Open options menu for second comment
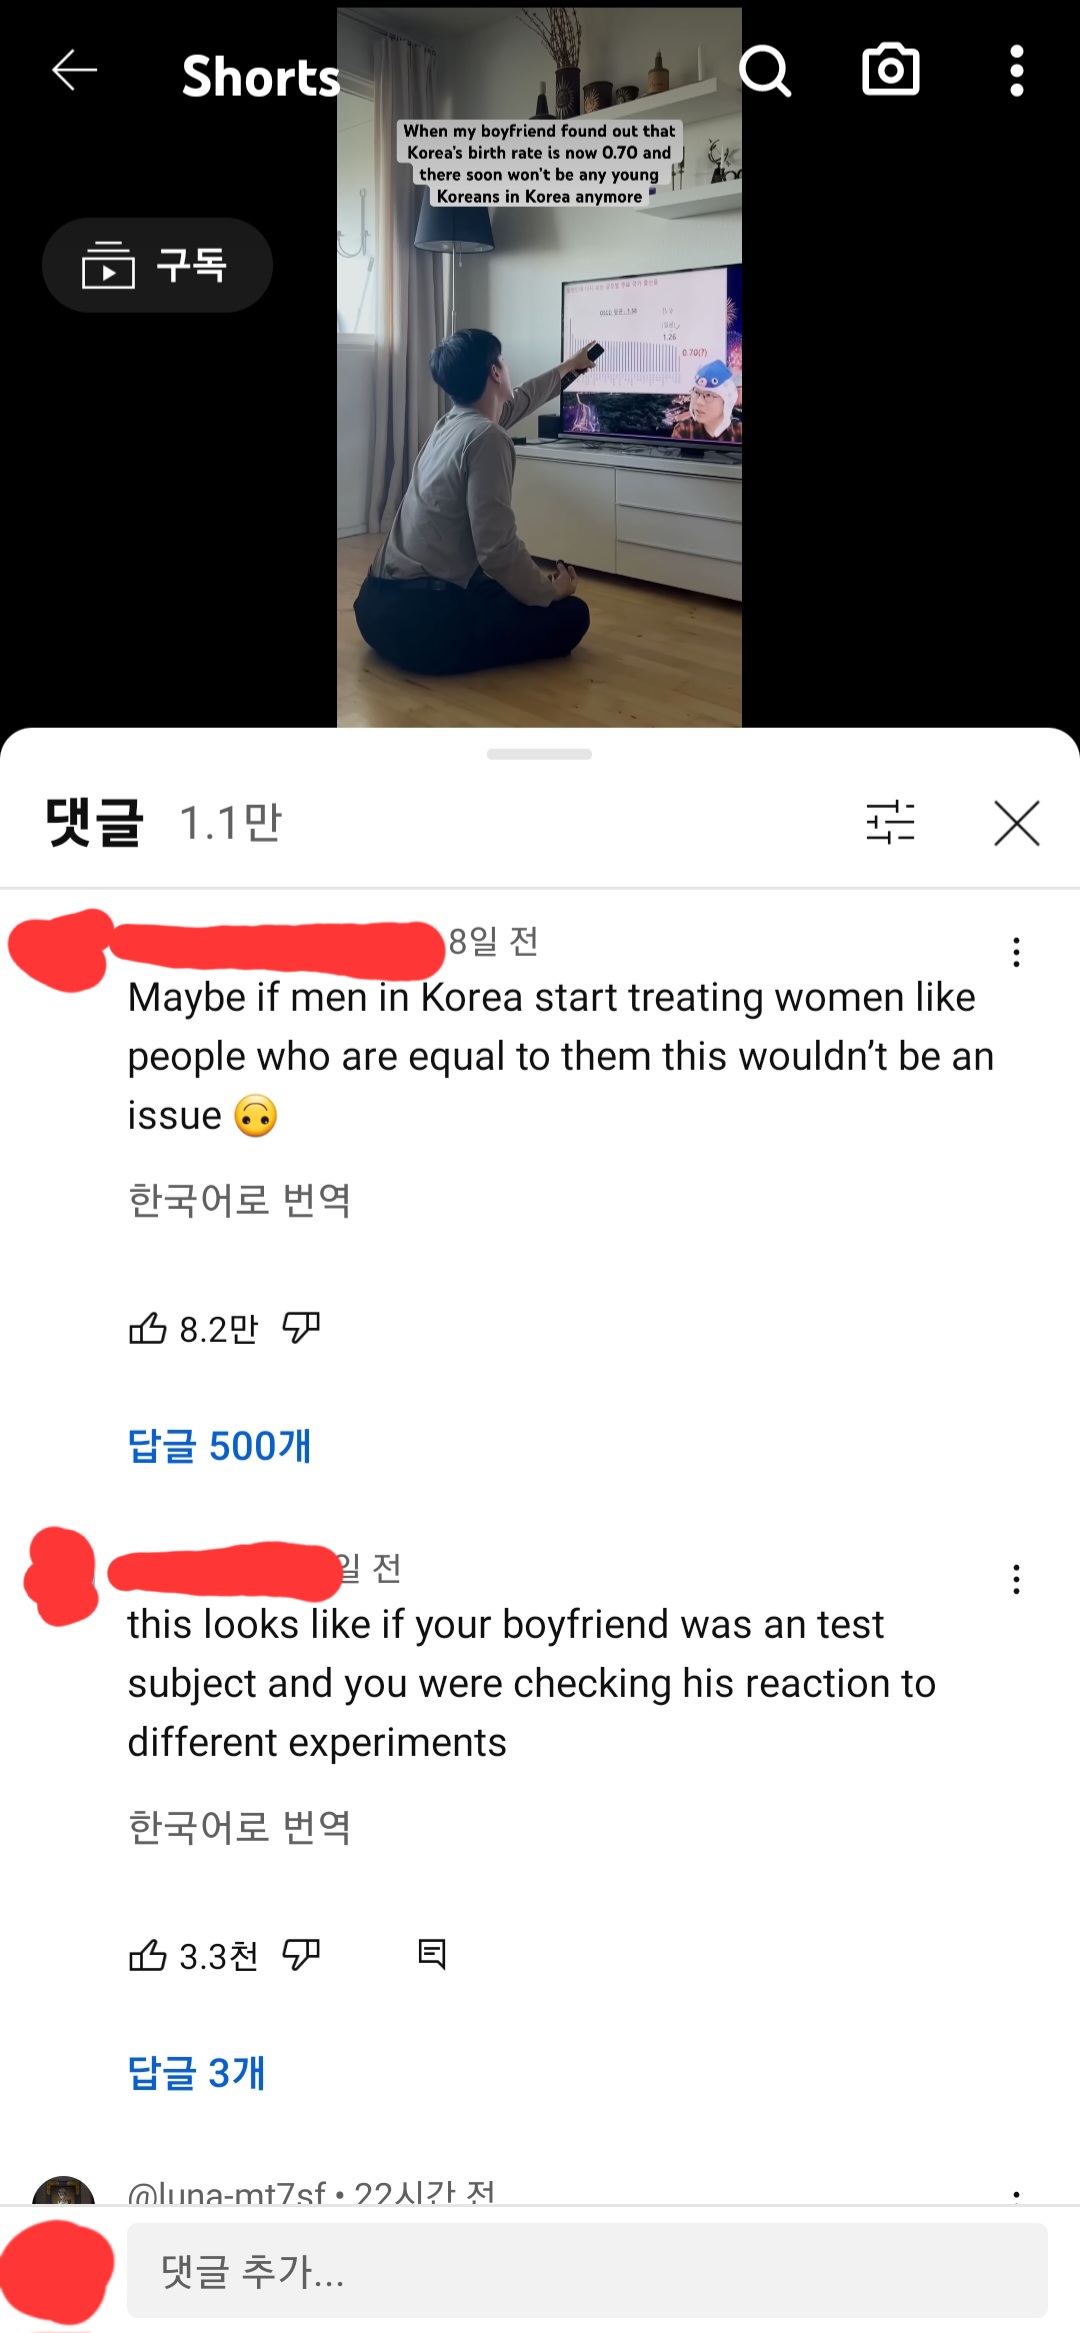 (x=1016, y=1579)
